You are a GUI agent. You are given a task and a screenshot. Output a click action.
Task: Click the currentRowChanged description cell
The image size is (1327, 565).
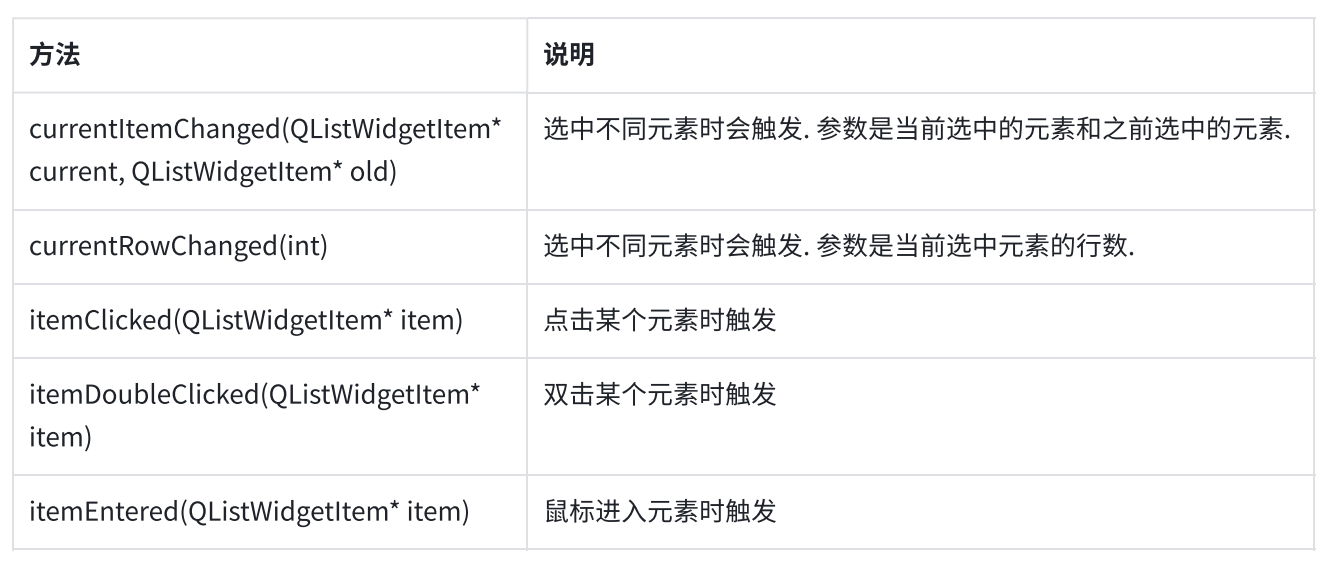pyautogui.click(x=919, y=247)
